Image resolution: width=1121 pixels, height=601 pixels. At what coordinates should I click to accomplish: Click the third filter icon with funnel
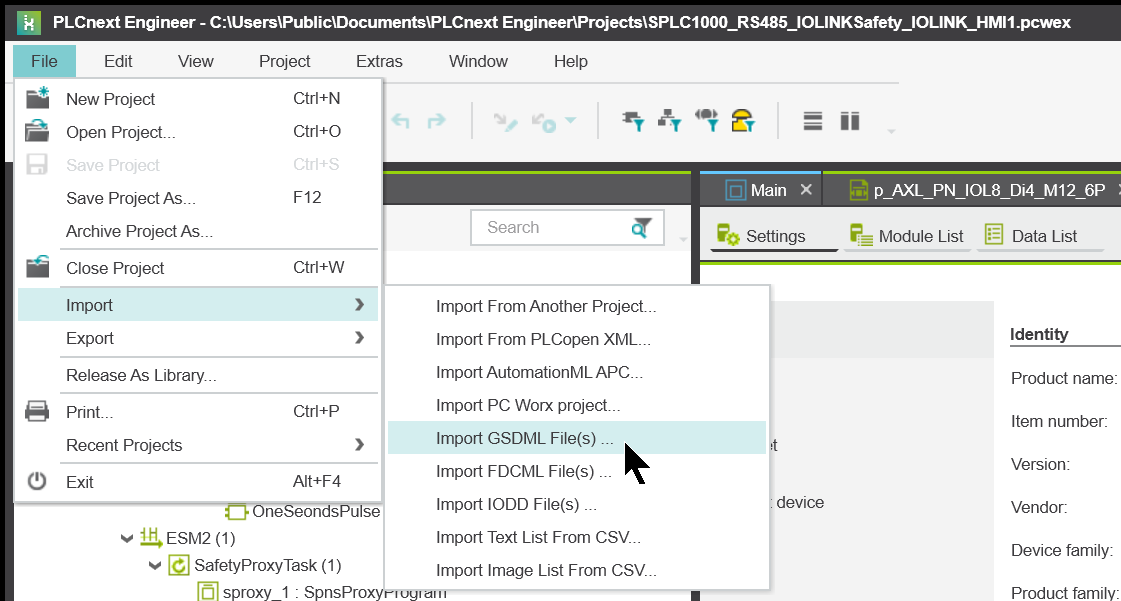coord(706,120)
